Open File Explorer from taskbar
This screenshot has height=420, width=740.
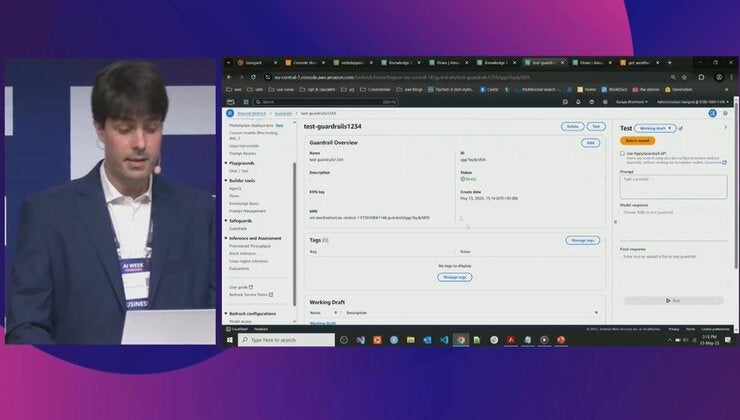pyautogui.click(x=411, y=340)
